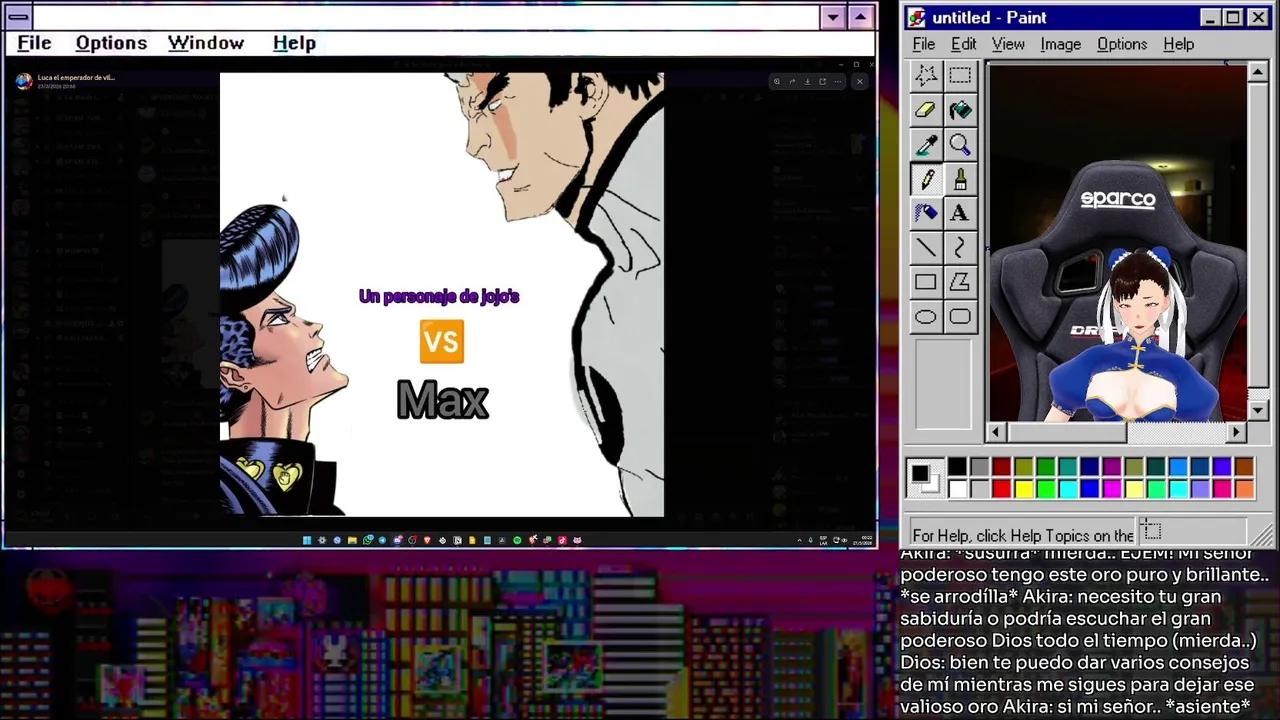This screenshot has height=720, width=1280.
Task: Pick the Rectangle shape tool
Action: (x=926, y=282)
